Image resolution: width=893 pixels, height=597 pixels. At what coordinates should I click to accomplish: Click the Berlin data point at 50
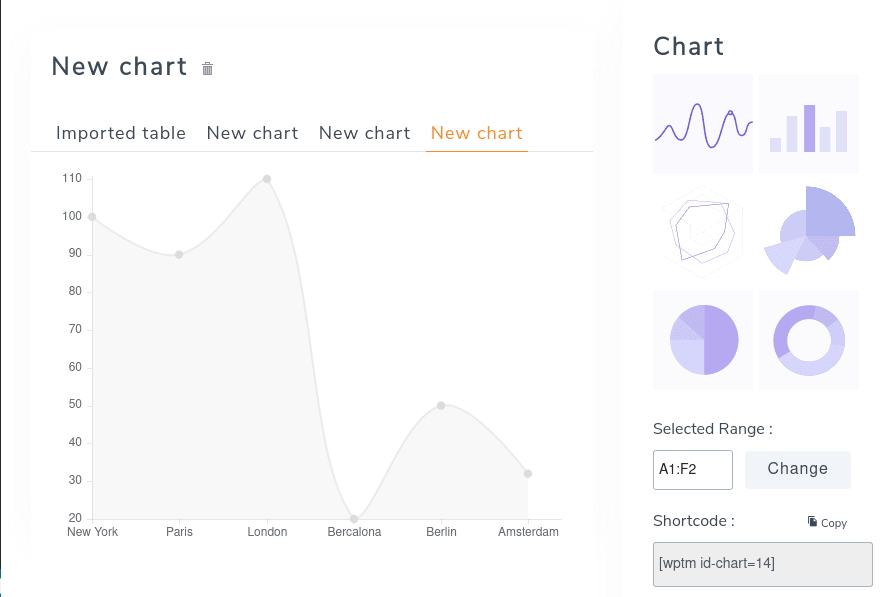click(441, 406)
